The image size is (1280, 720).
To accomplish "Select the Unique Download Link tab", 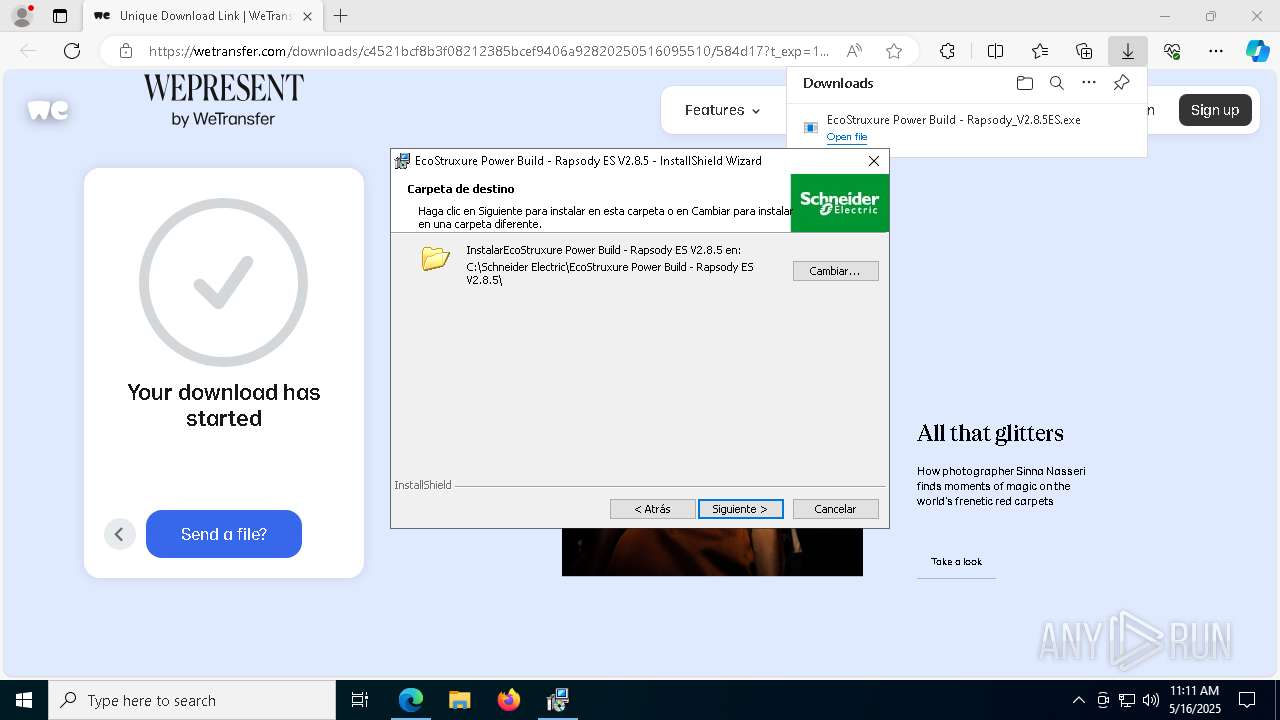I will pos(202,16).
